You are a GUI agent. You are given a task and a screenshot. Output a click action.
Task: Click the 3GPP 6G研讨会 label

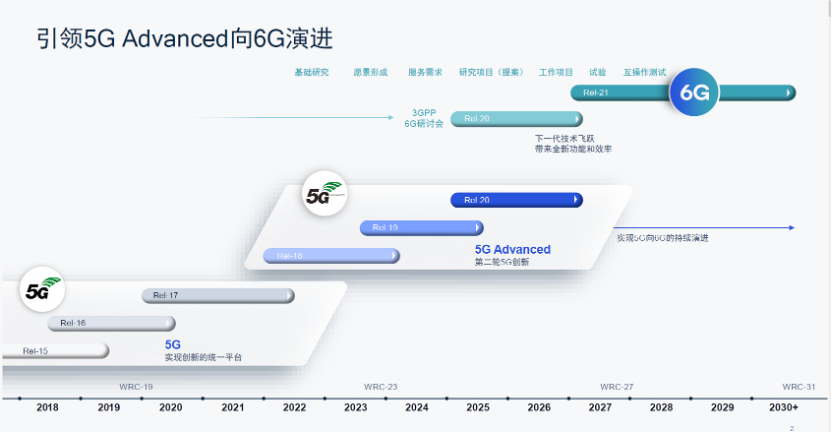[x=421, y=118]
